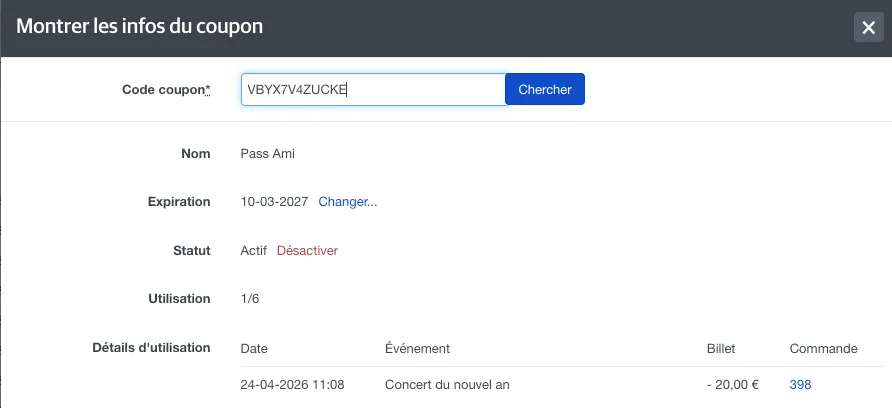The image size is (892, 408).
Task: Click the Commande column header
Action: pyautogui.click(x=823, y=348)
